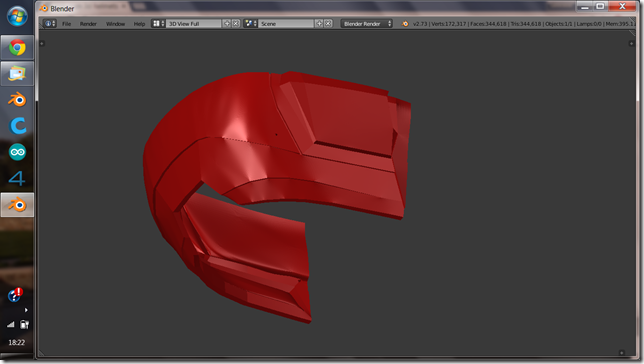Open the editor type info selector
644x364 pixels.
click(x=50, y=23)
